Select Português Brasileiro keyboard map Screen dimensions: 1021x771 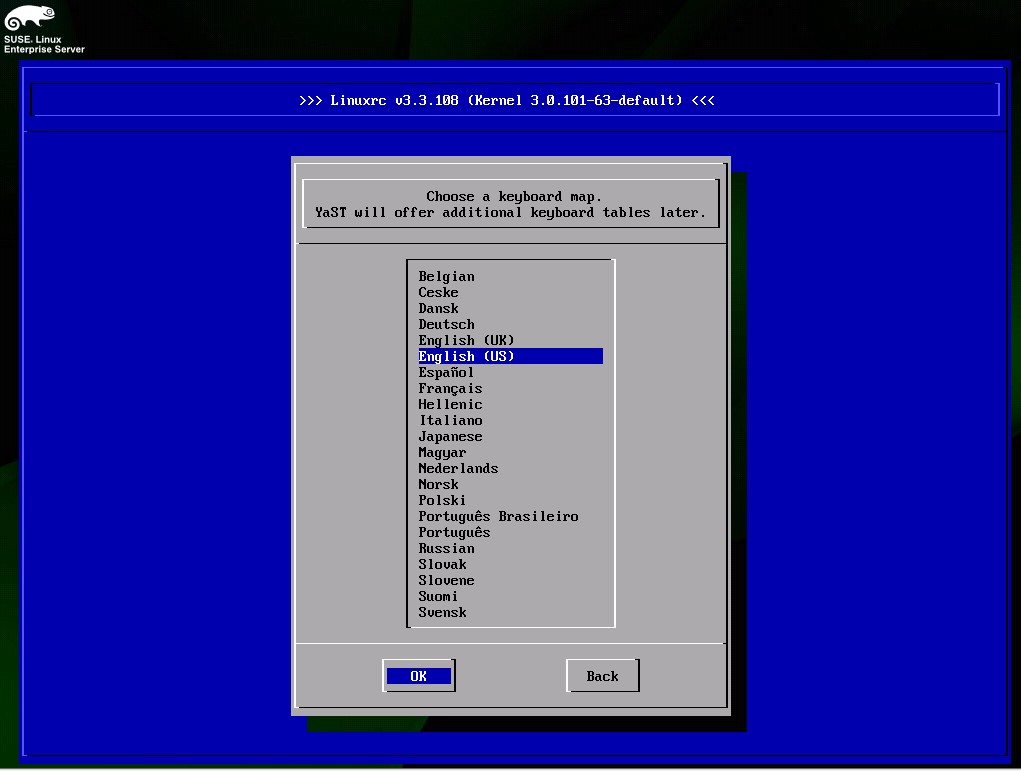(x=498, y=517)
